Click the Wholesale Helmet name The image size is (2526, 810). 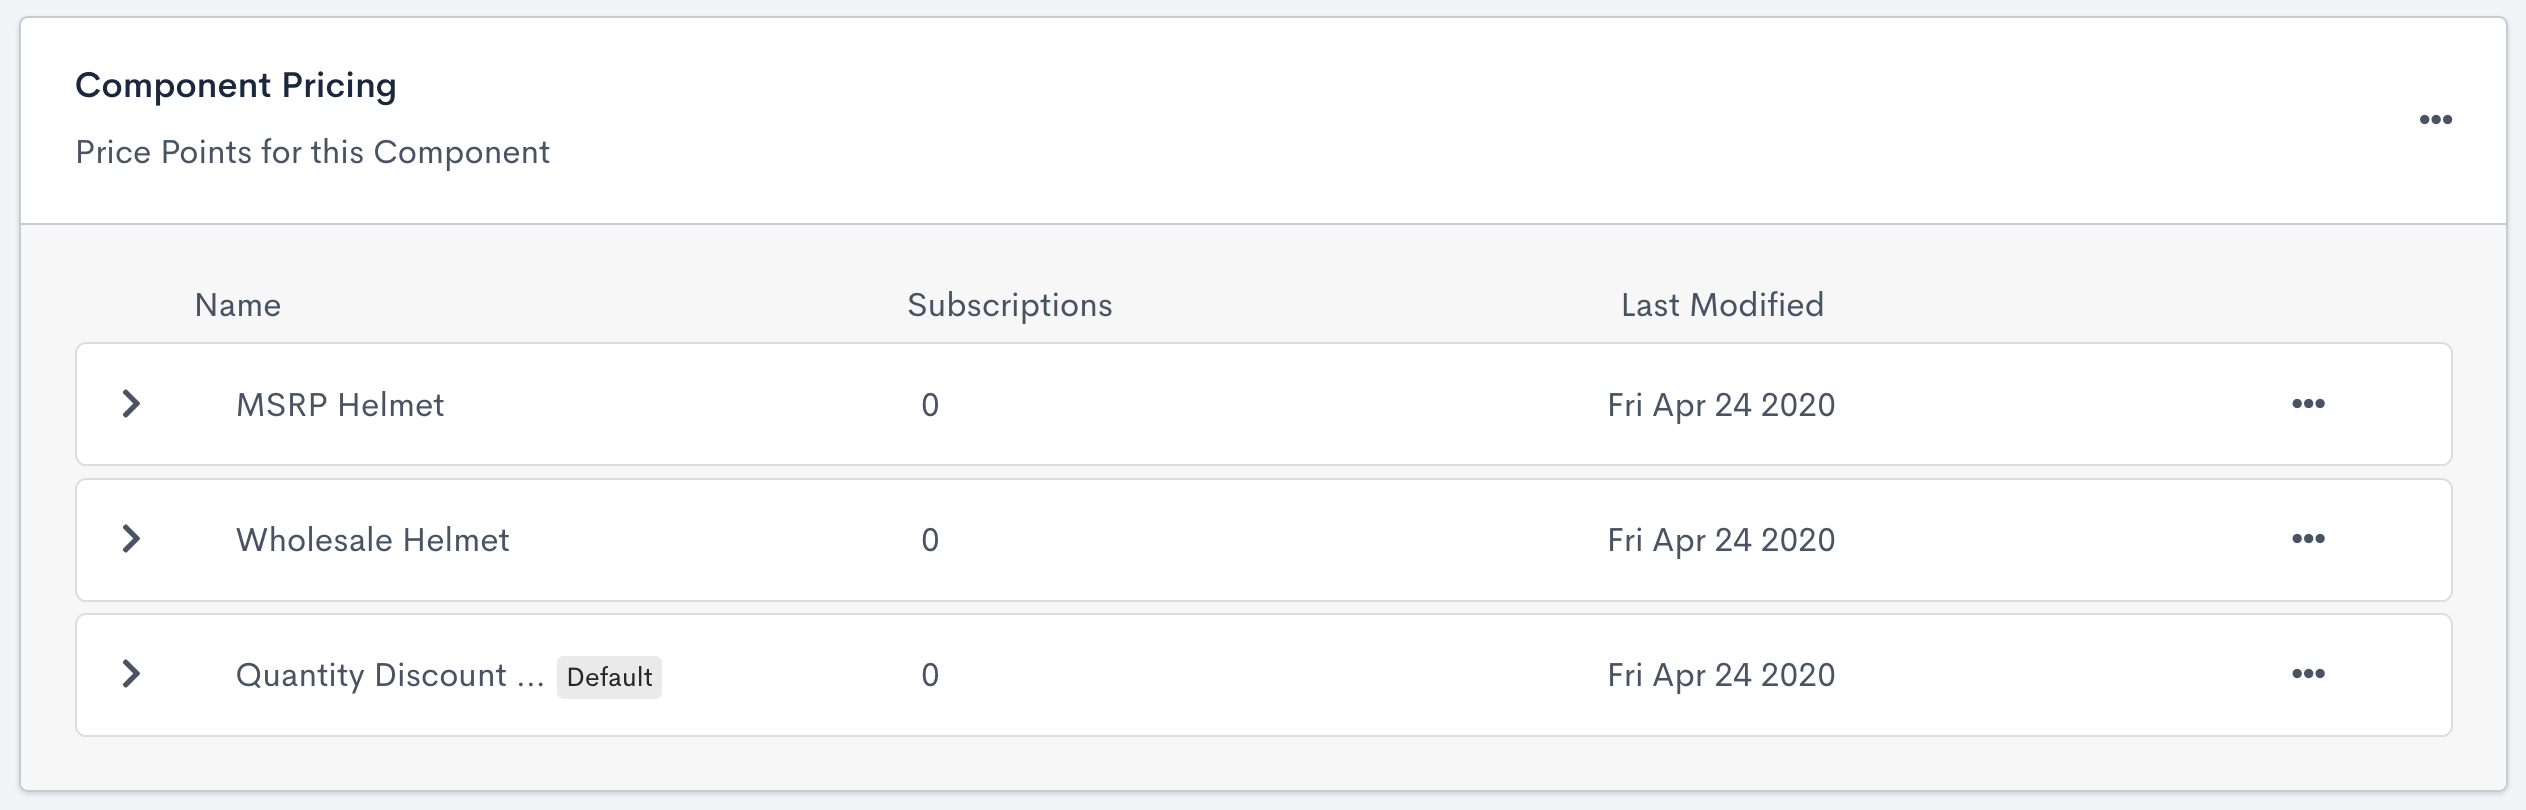point(372,540)
